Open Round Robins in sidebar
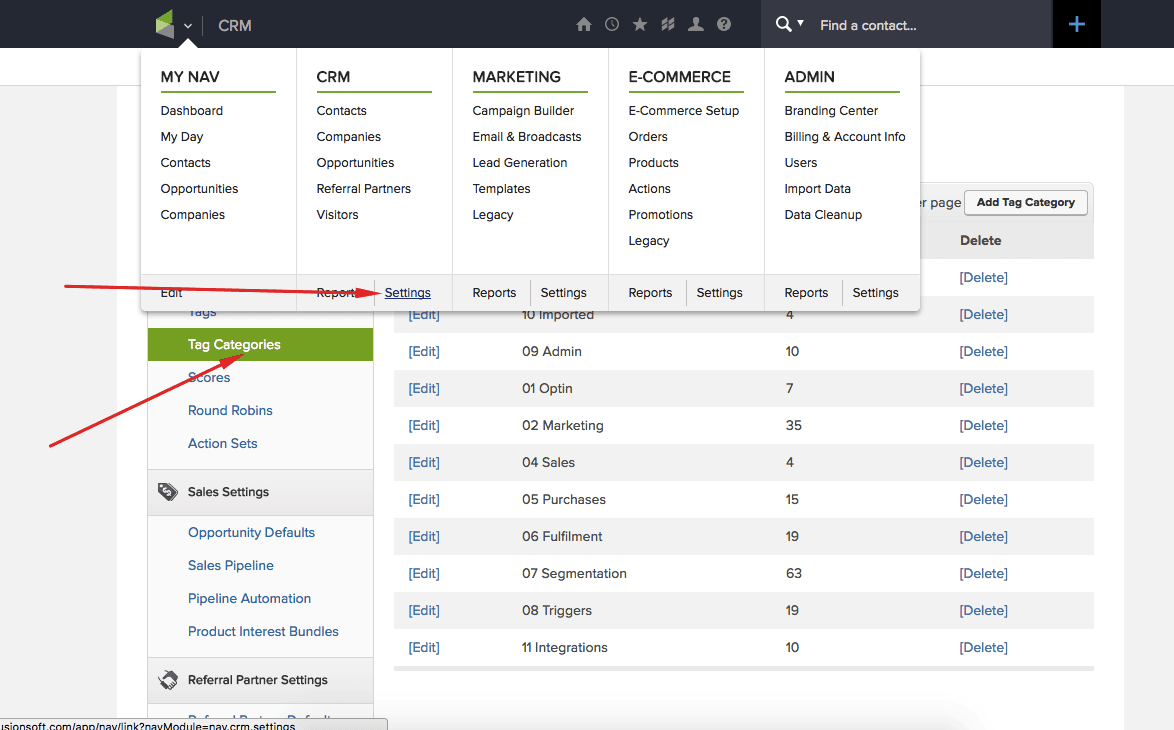 (x=230, y=410)
